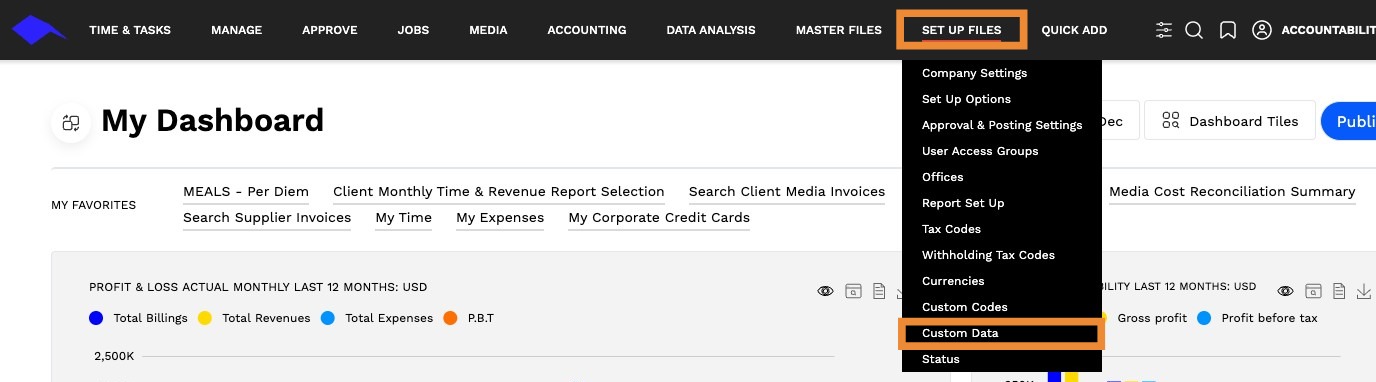Open the ACCOUNTING menu
This screenshot has height=382, width=1376.
[x=587, y=30]
